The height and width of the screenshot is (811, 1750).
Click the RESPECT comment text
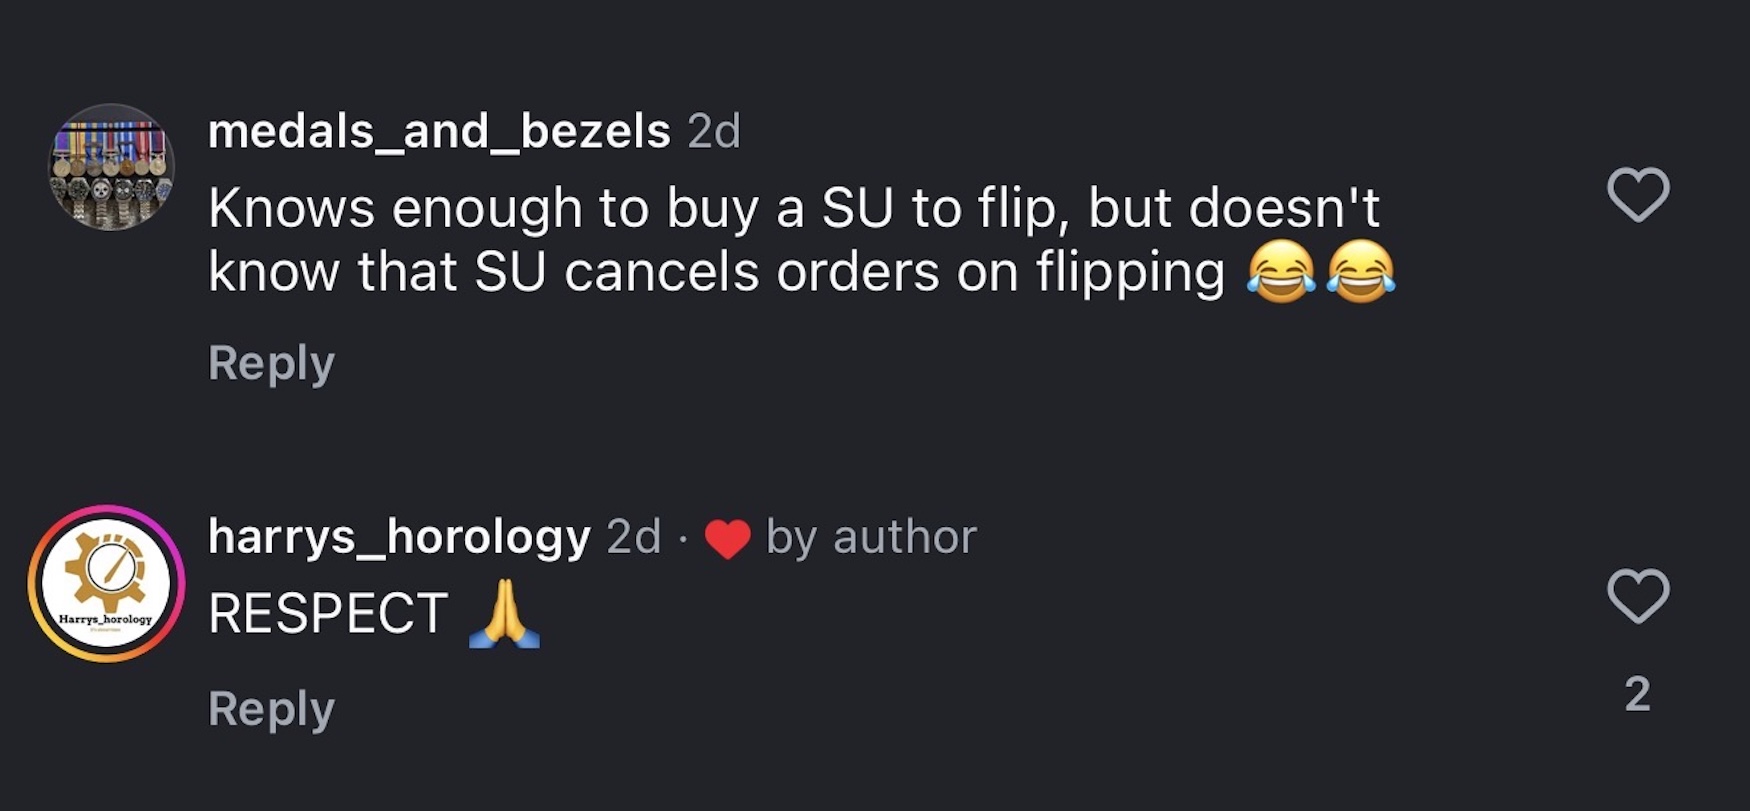tap(328, 613)
